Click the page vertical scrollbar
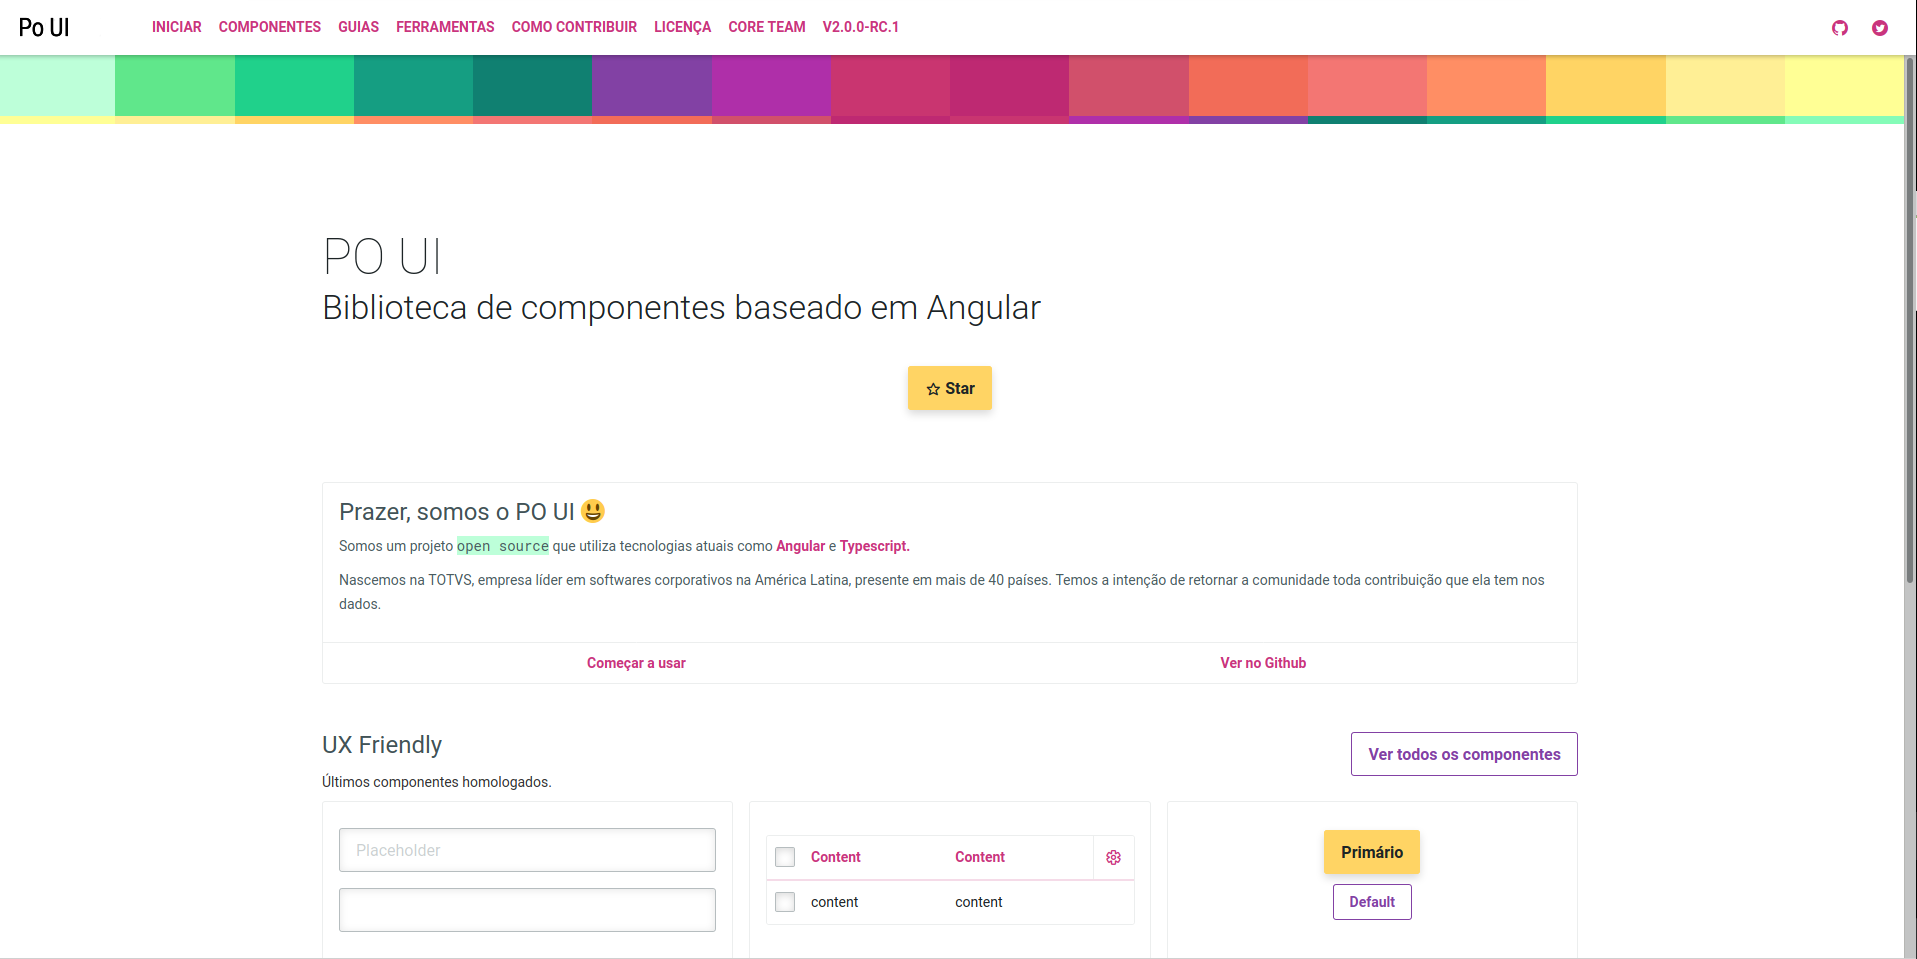 [1910, 320]
